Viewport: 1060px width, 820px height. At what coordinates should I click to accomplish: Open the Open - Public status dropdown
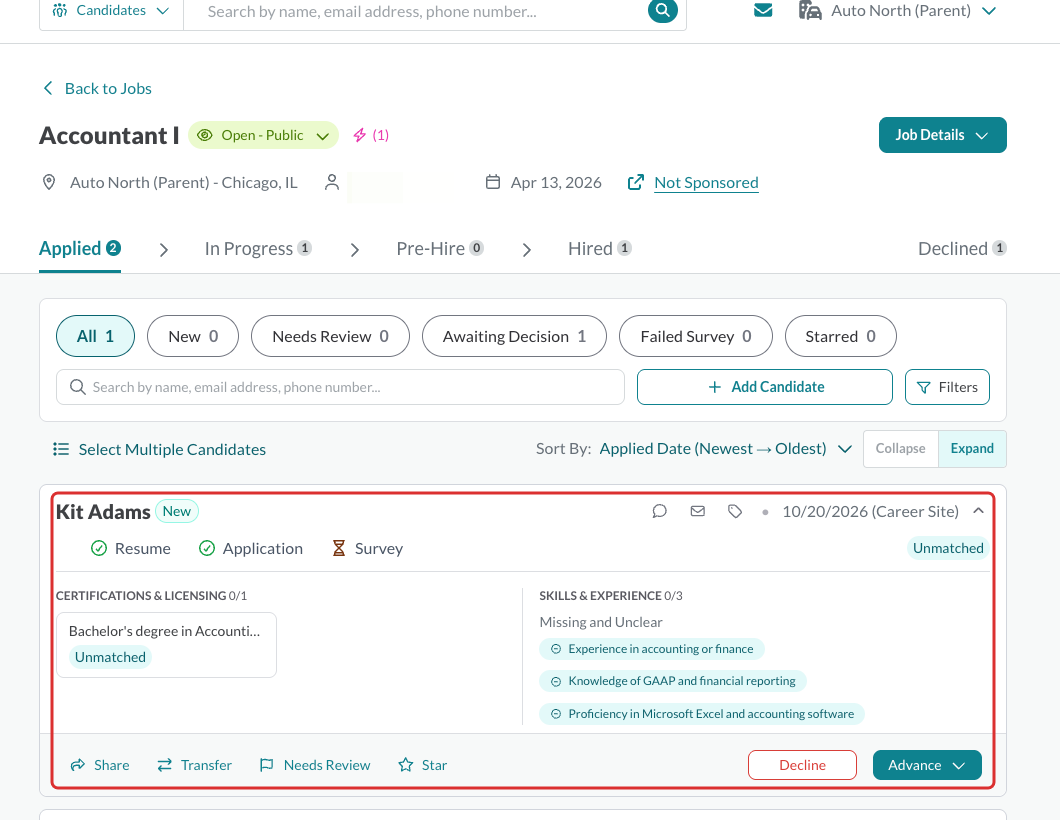point(263,135)
